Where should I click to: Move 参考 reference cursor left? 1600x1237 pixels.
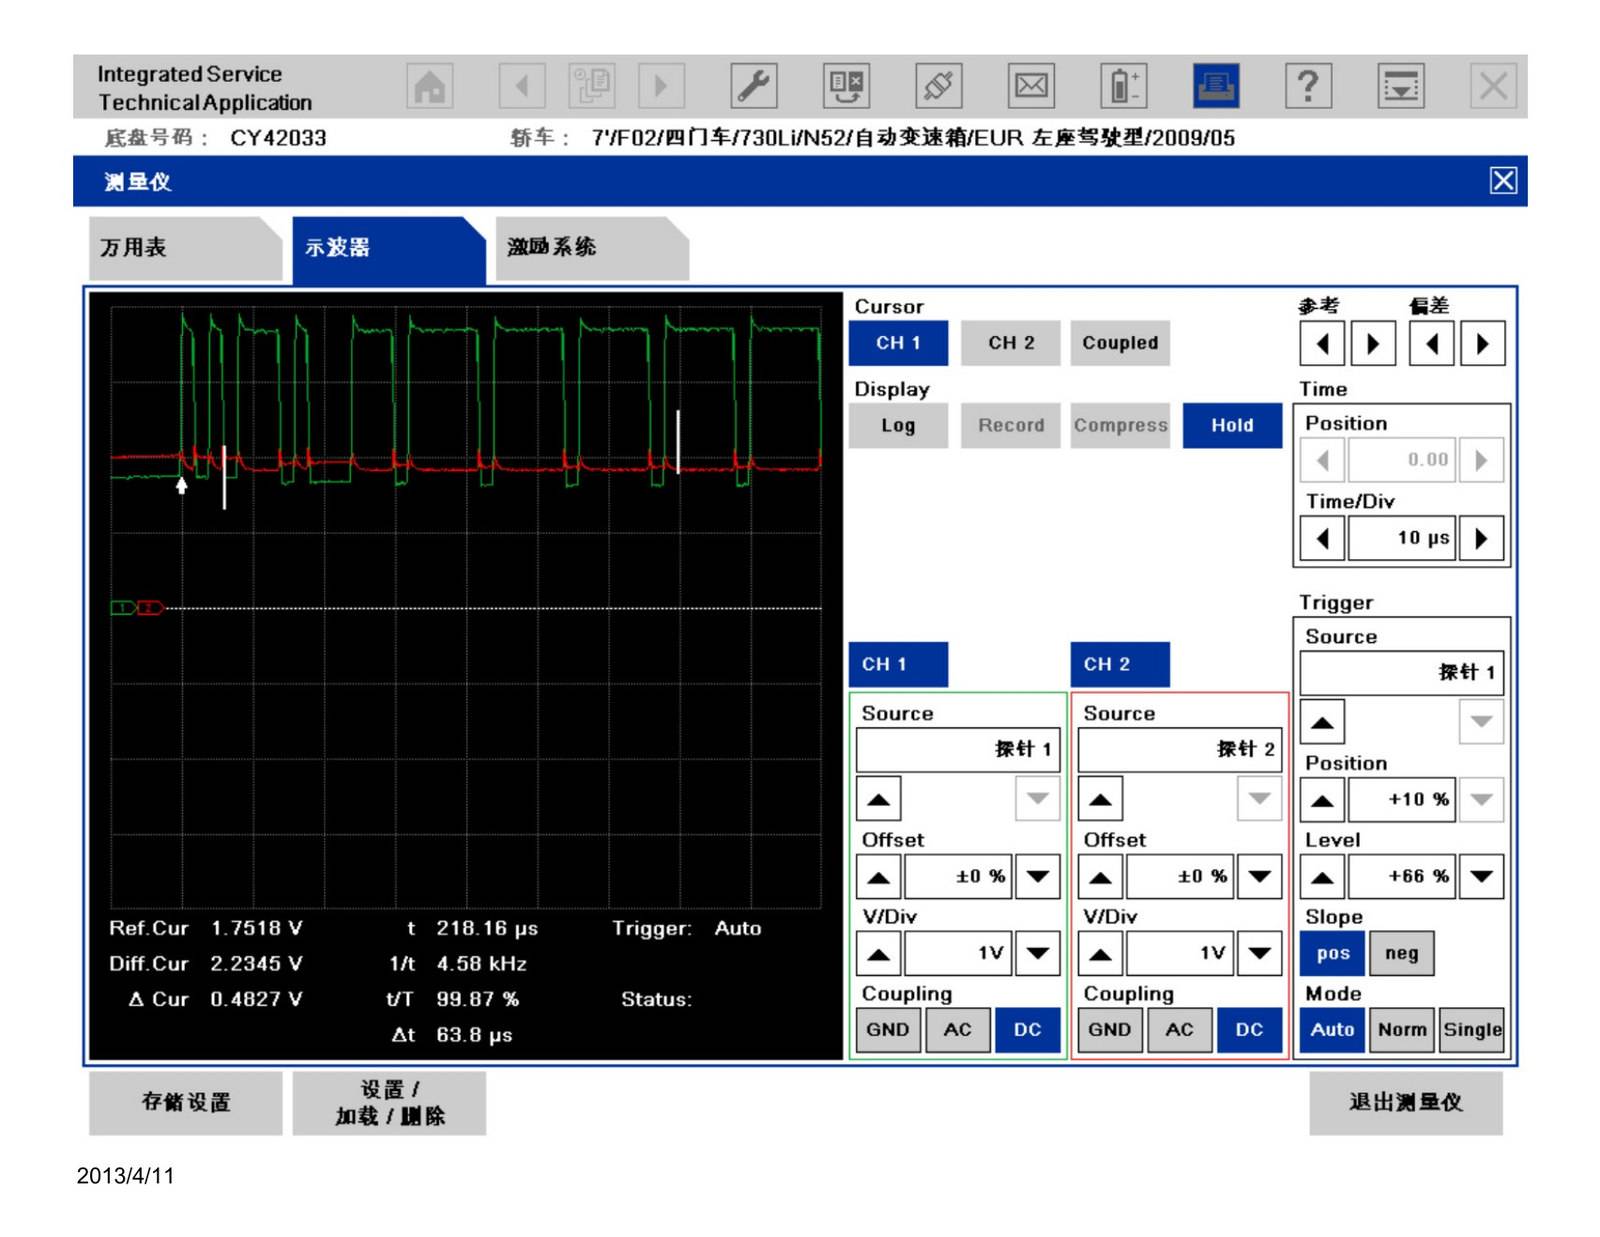[x=1322, y=344]
